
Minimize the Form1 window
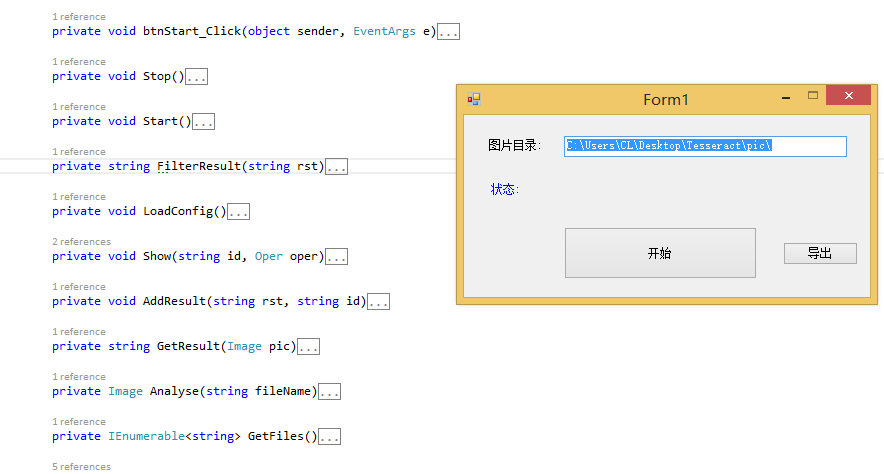point(786,98)
